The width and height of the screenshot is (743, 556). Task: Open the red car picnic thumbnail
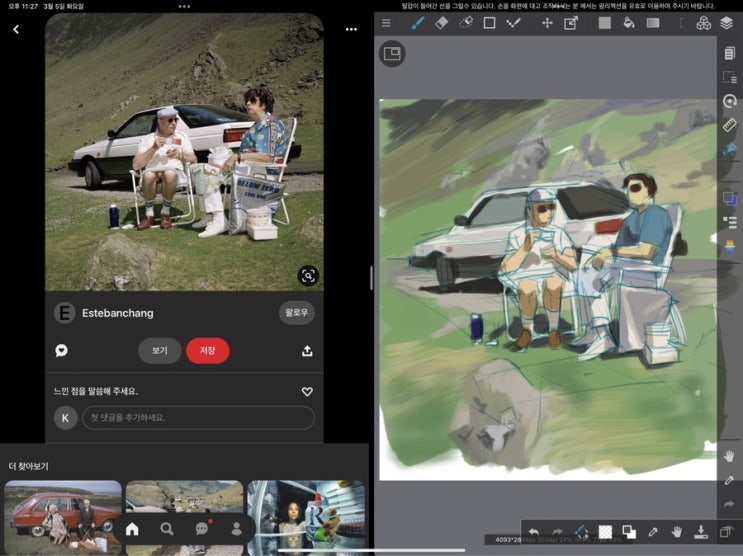click(63, 516)
